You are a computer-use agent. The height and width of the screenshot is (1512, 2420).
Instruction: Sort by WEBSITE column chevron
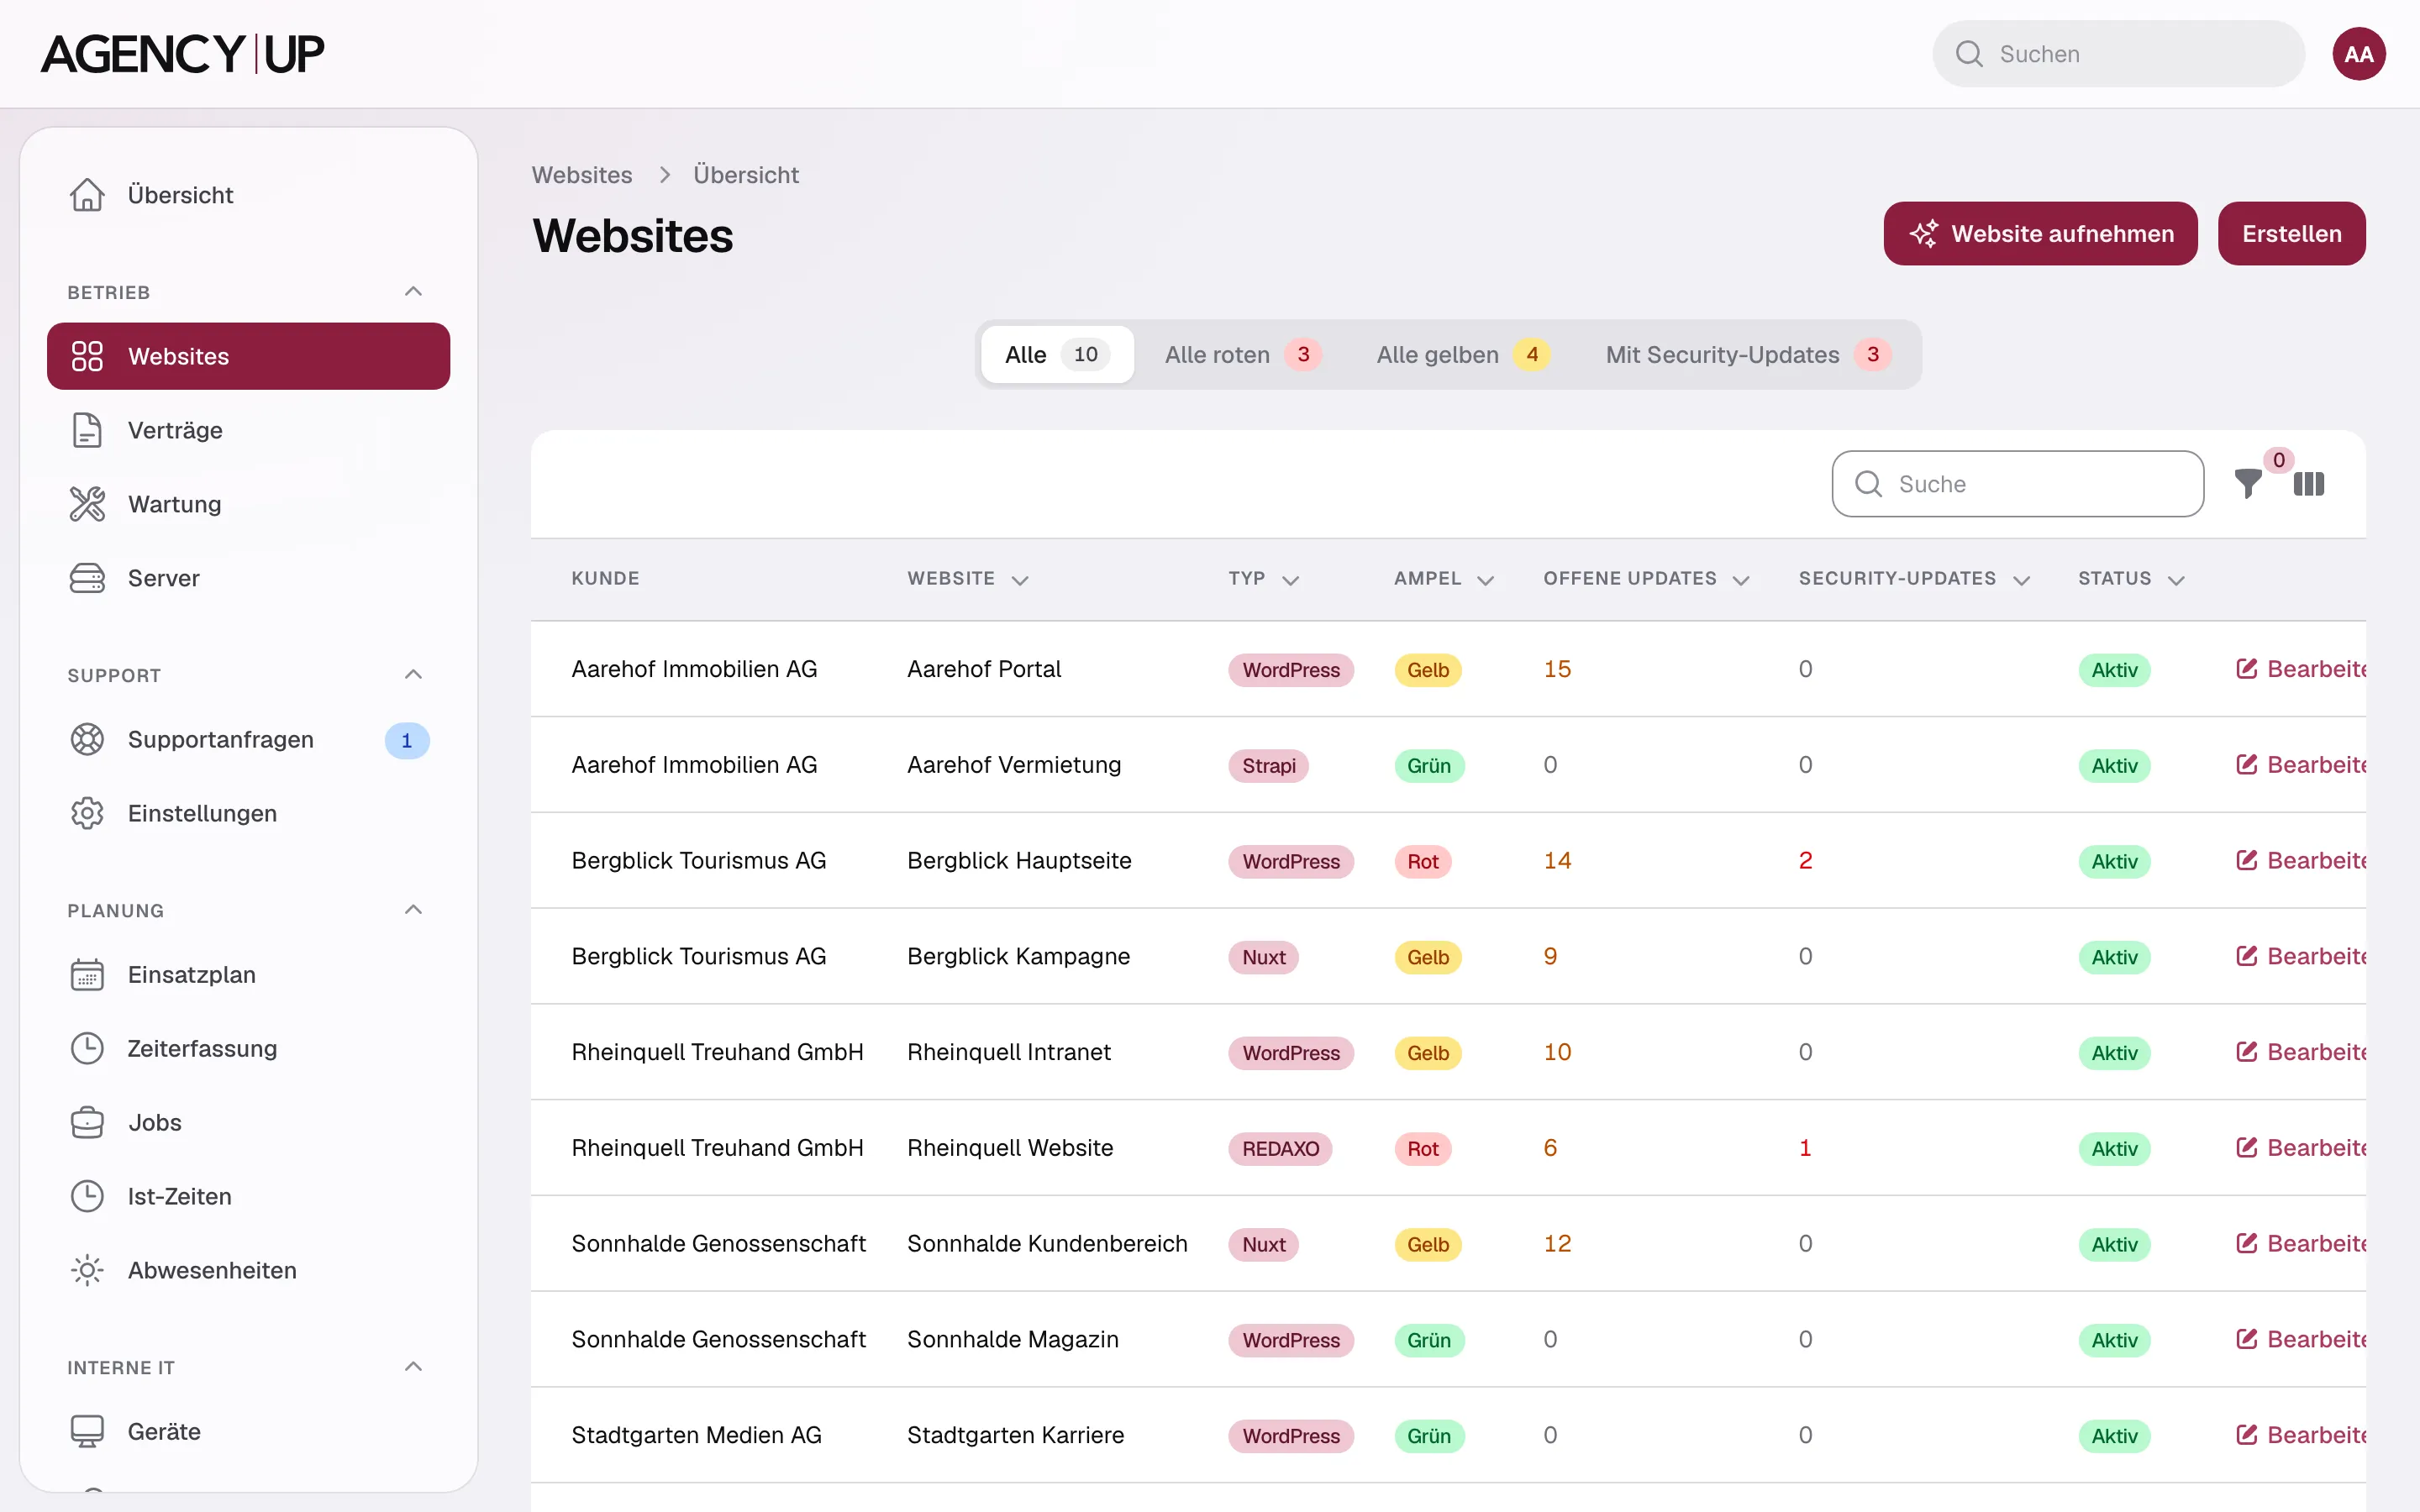click(x=1020, y=580)
